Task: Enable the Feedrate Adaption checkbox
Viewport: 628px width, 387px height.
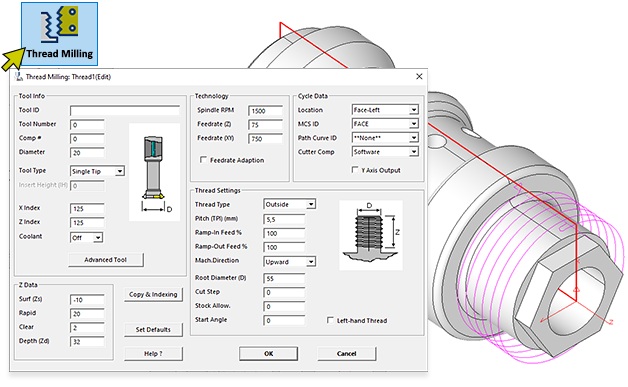Action: point(203,160)
